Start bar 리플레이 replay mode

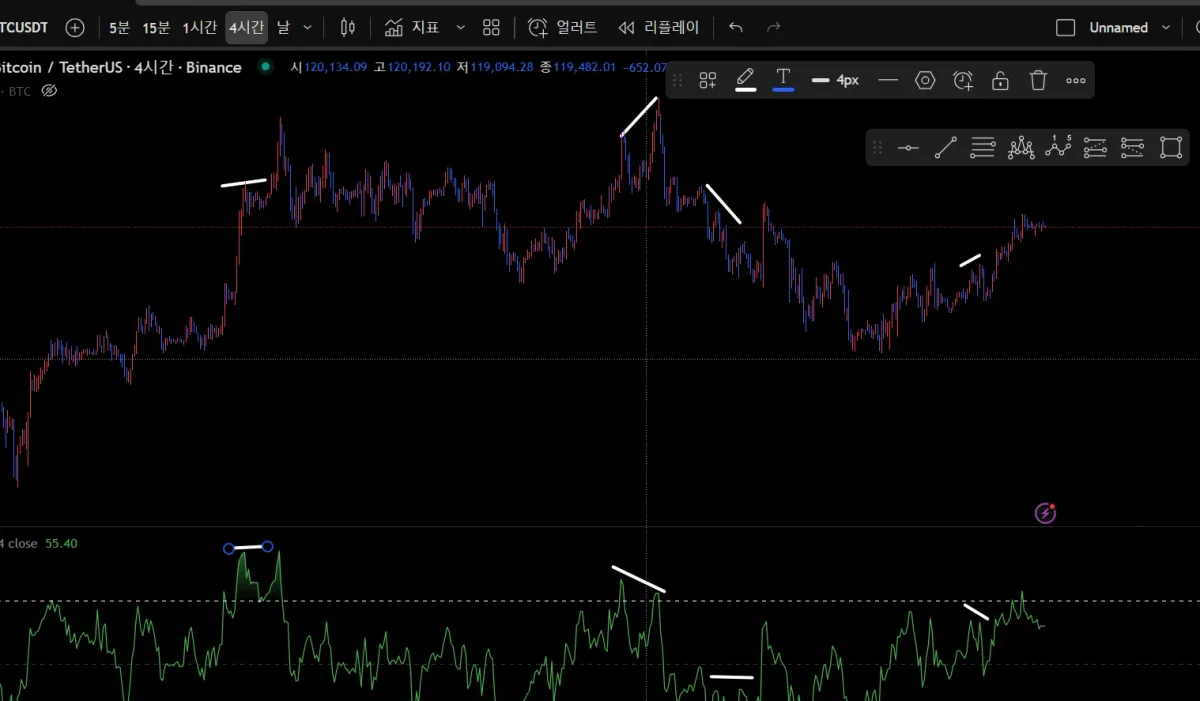point(659,28)
